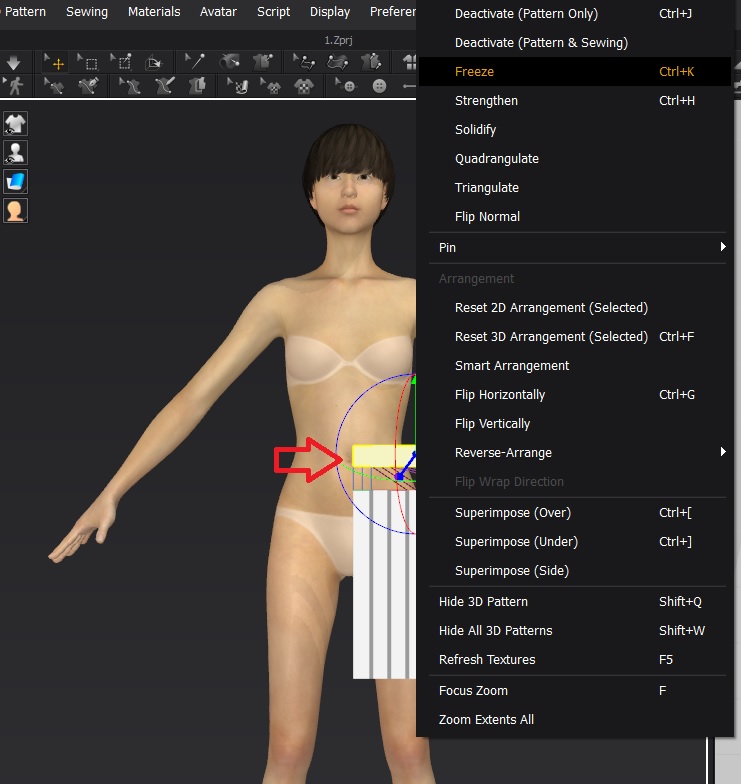Open the Materials menu
The image size is (741, 784).
(x=154, y=12)
